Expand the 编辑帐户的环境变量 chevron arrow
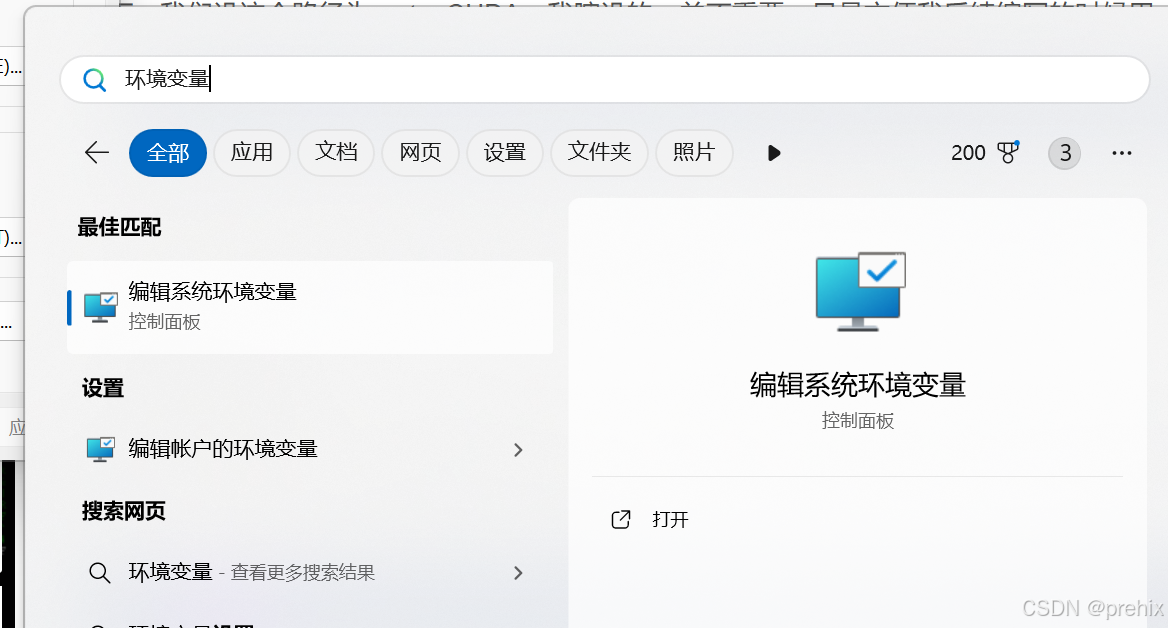Image resolution: width=1168 pixels, height=628 pixels. click(518, 450)
